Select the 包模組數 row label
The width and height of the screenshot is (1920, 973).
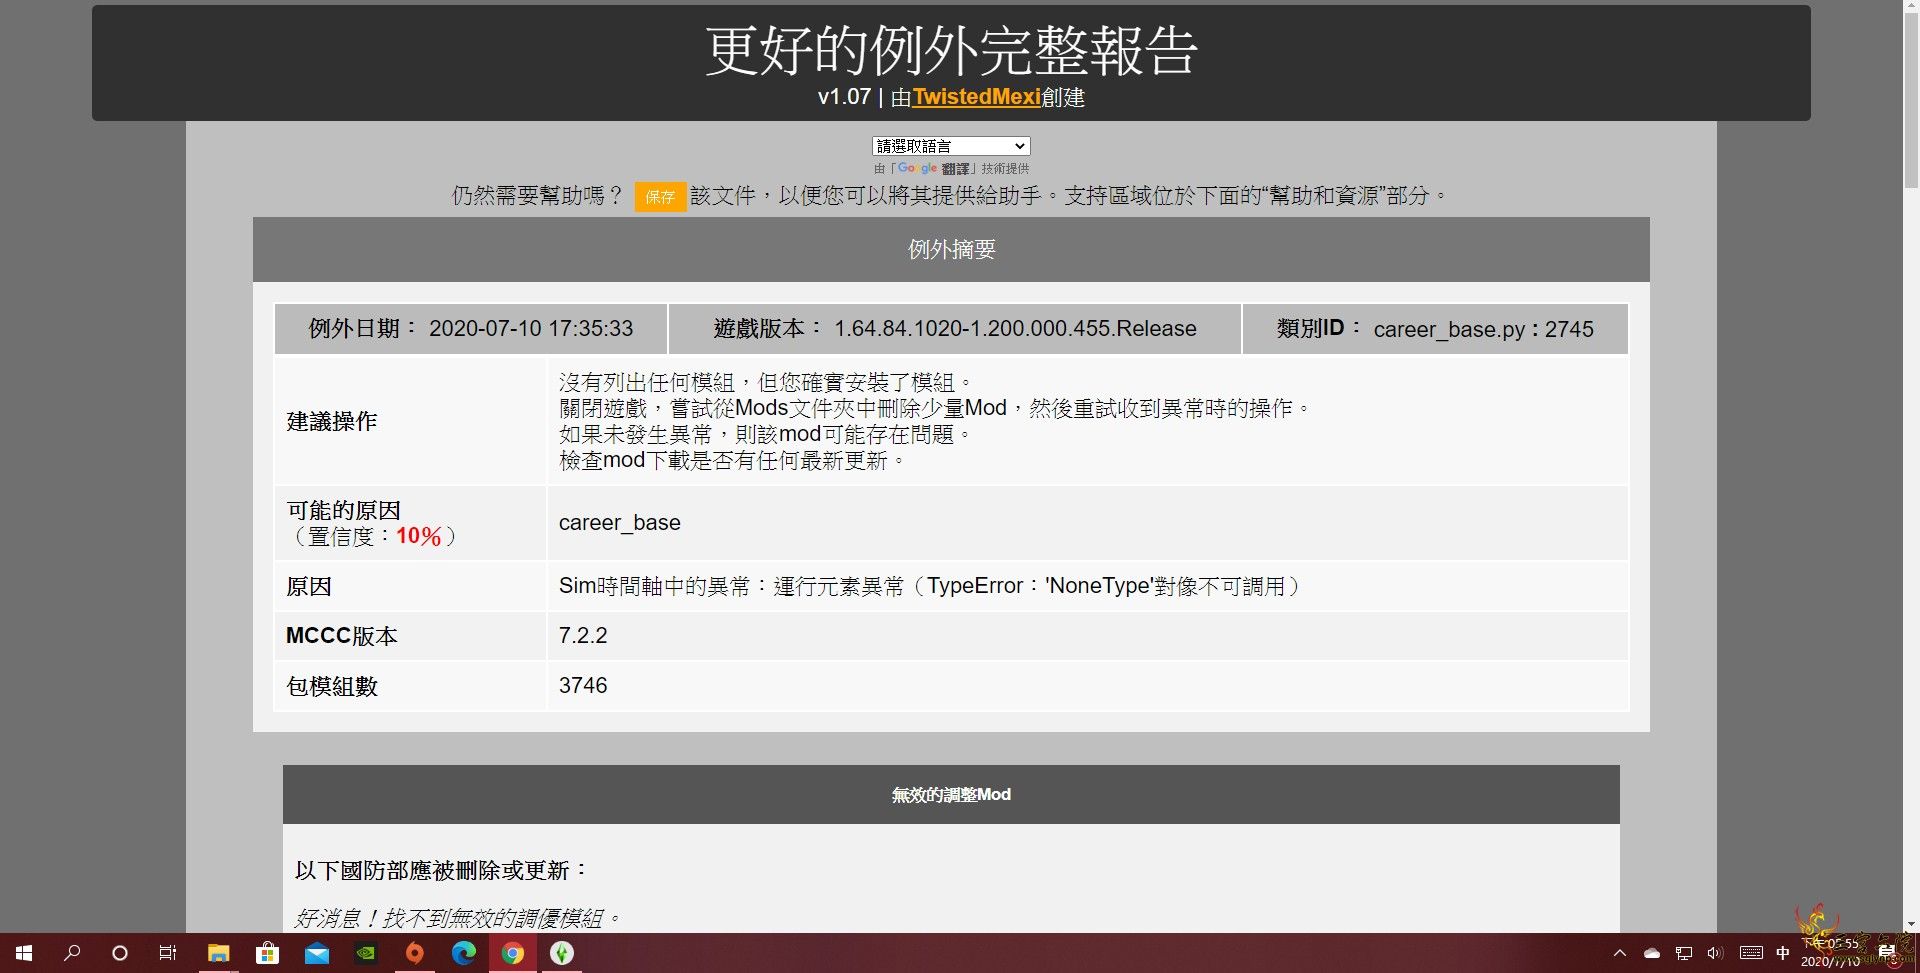coord(331,686)
